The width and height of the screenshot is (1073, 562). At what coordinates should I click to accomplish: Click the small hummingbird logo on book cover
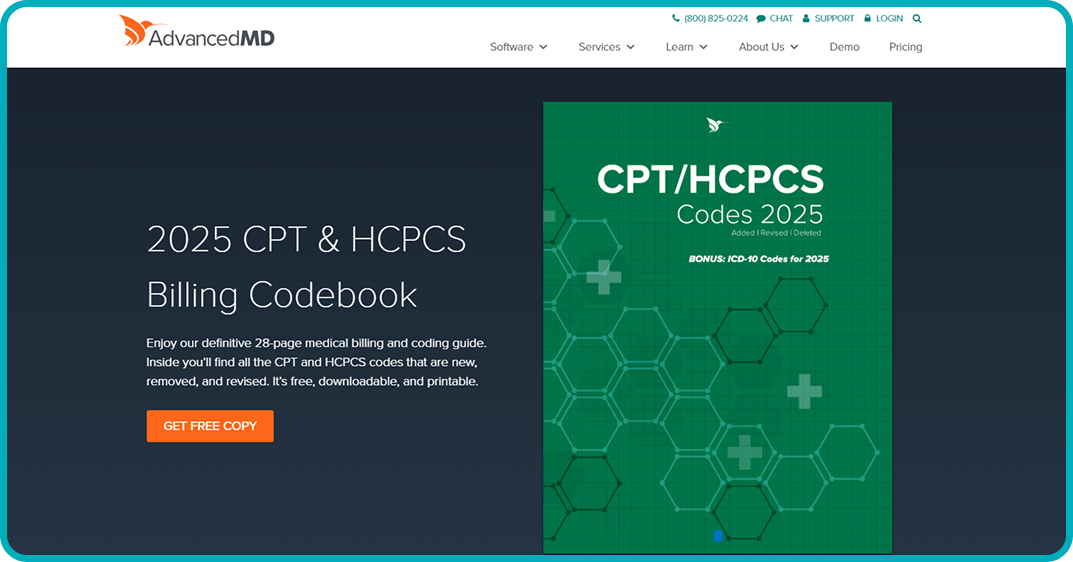tap(716, 125)
